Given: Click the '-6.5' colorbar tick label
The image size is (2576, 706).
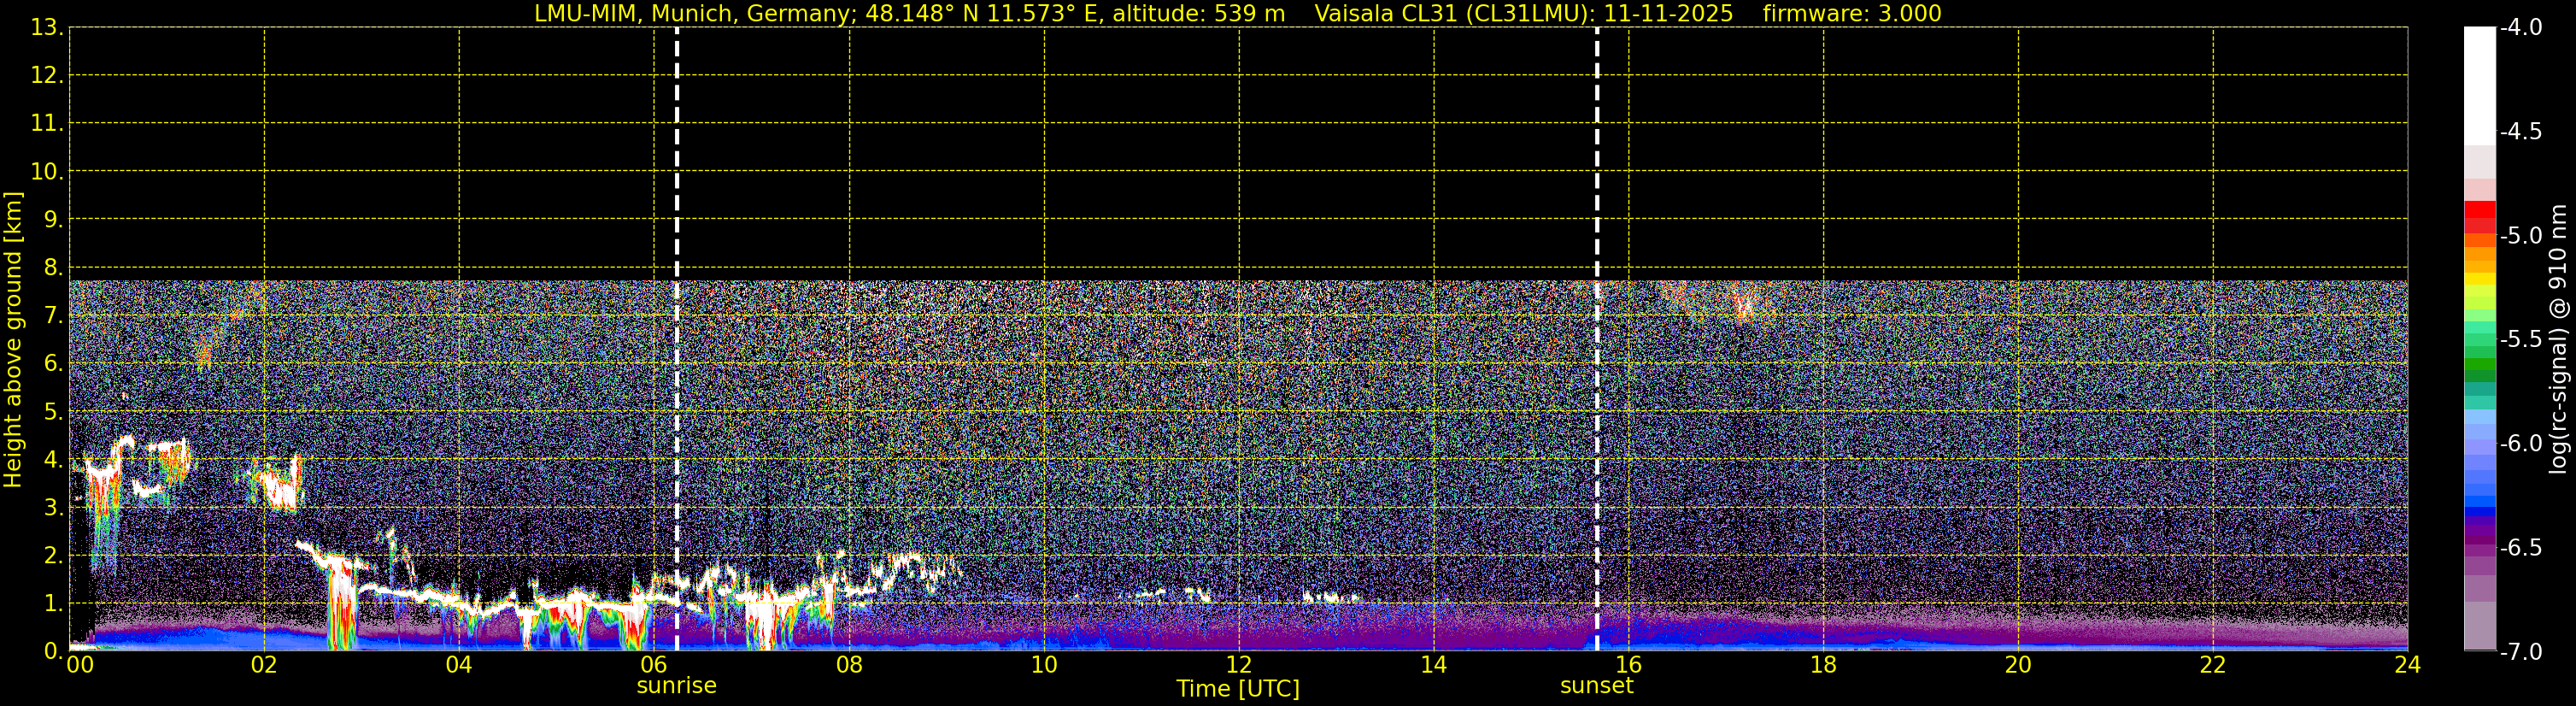Looking at the screenshot, I should point(2521,548).
